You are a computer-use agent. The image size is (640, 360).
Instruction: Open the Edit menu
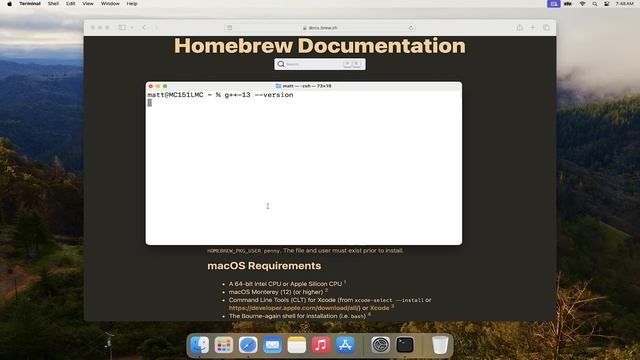71,4
